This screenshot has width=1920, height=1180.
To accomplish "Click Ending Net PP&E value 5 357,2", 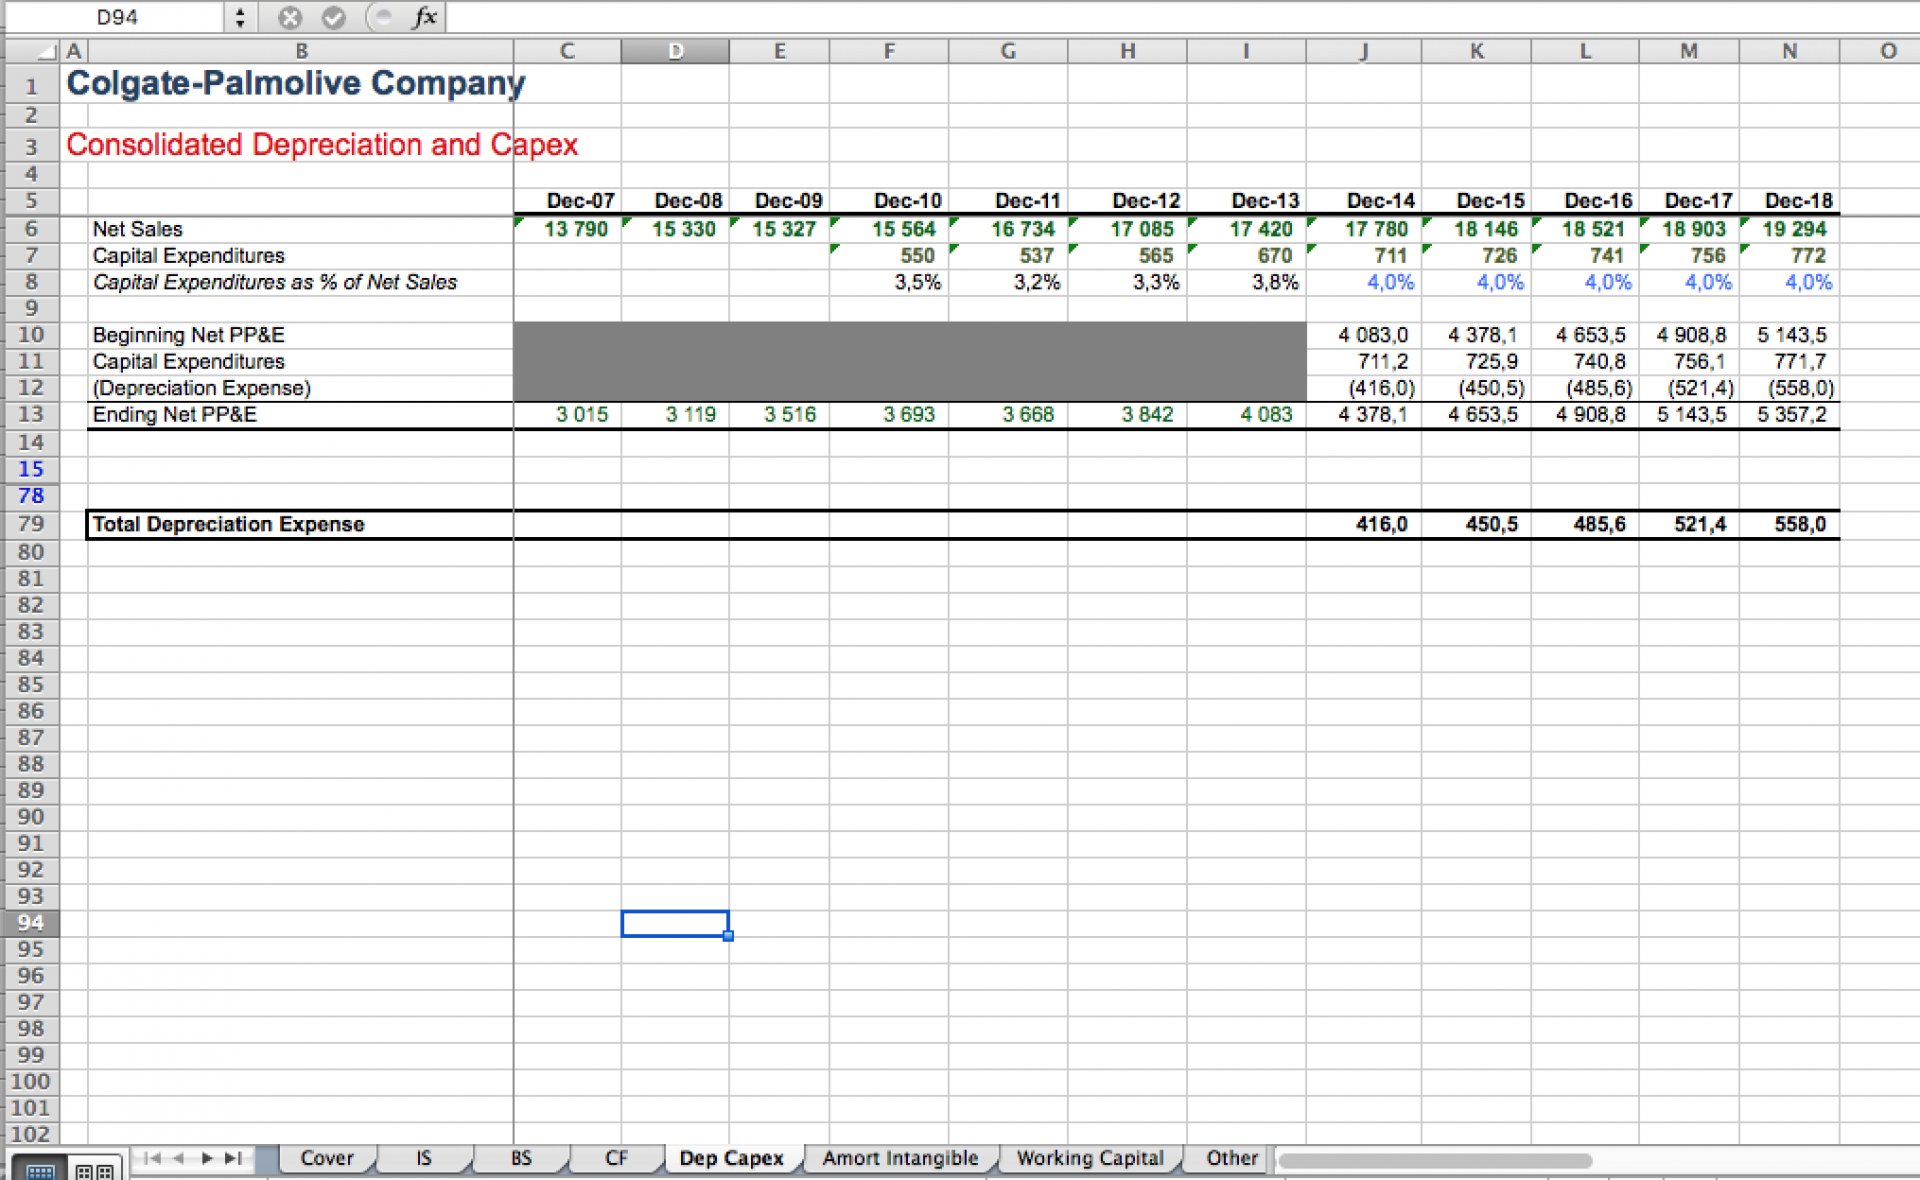I will point(1791,414).
